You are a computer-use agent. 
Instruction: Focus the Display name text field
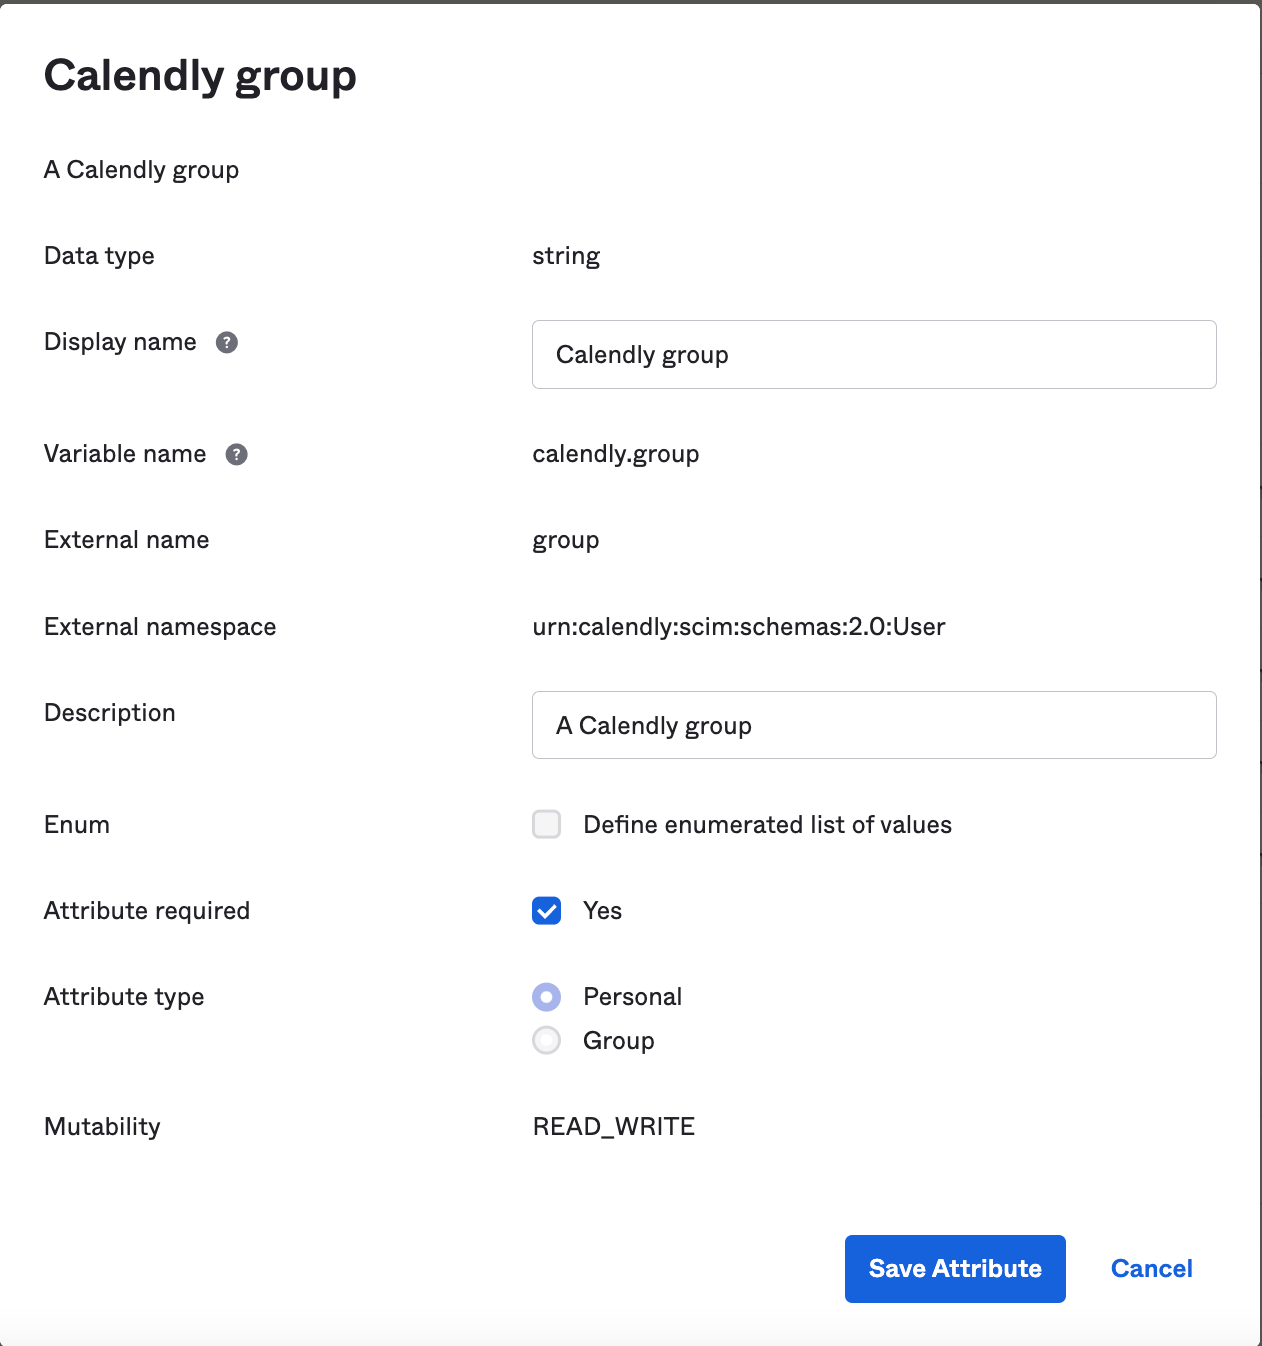[x=873, y=355]
